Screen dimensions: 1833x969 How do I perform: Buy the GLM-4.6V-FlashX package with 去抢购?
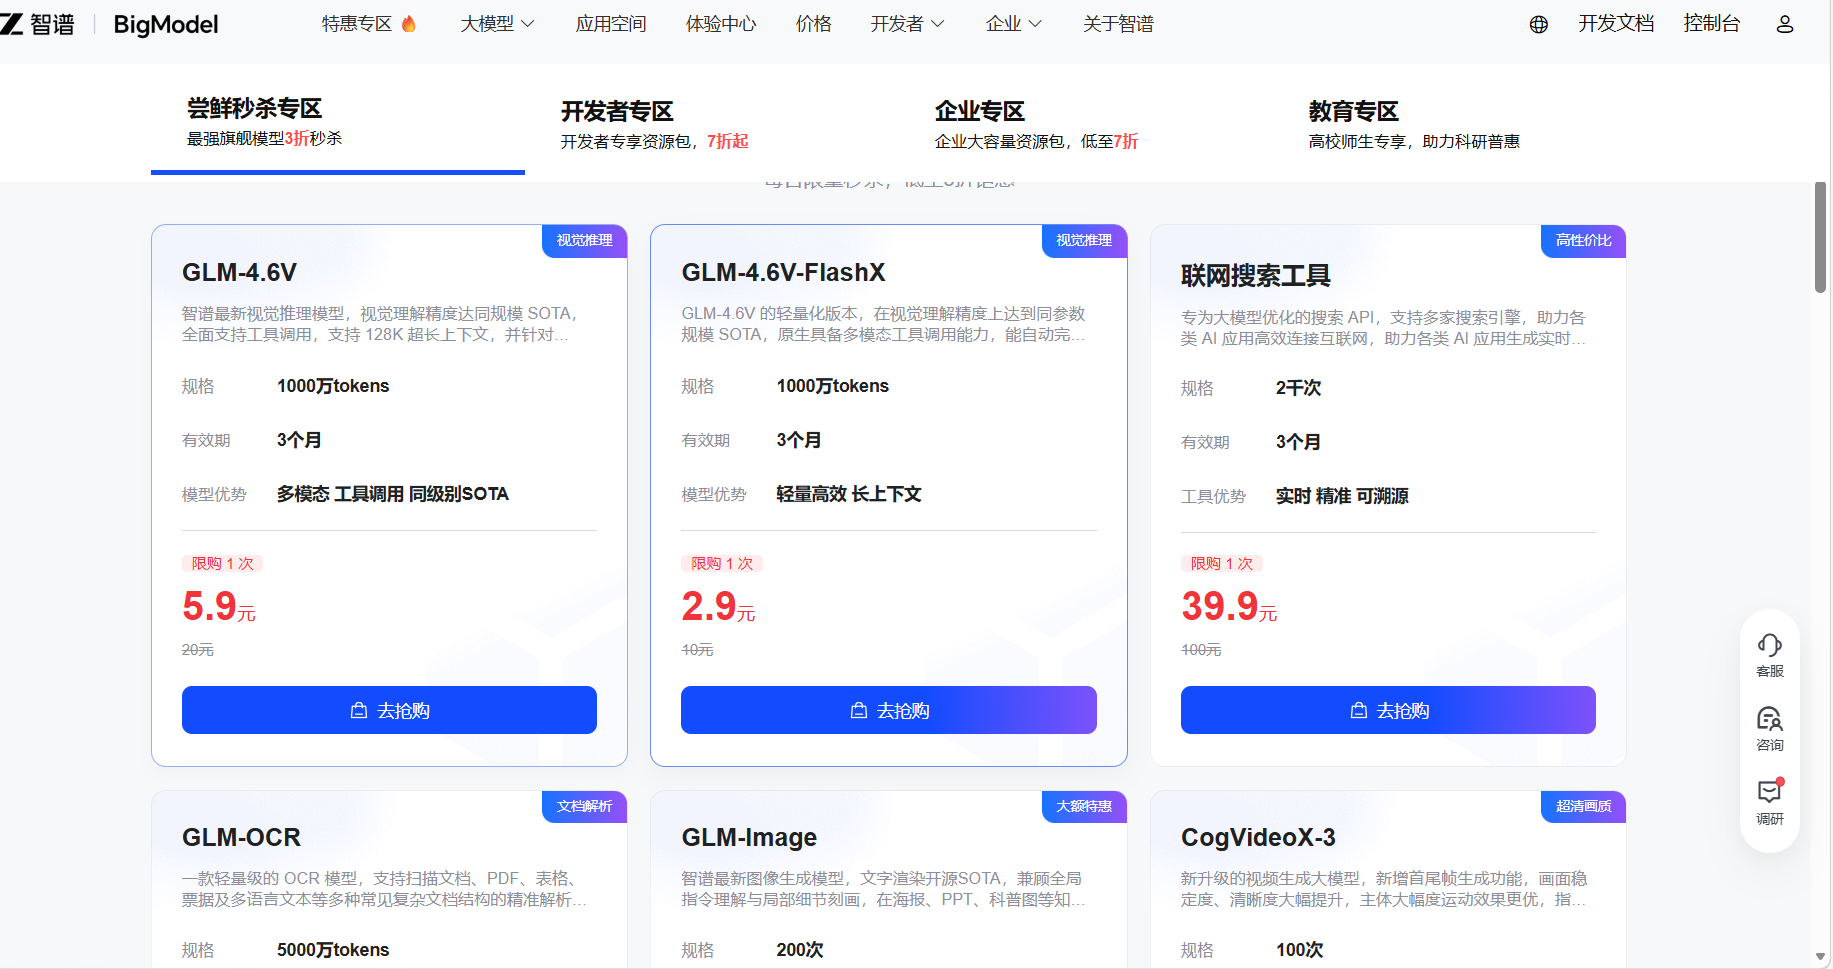pos(888,710)
